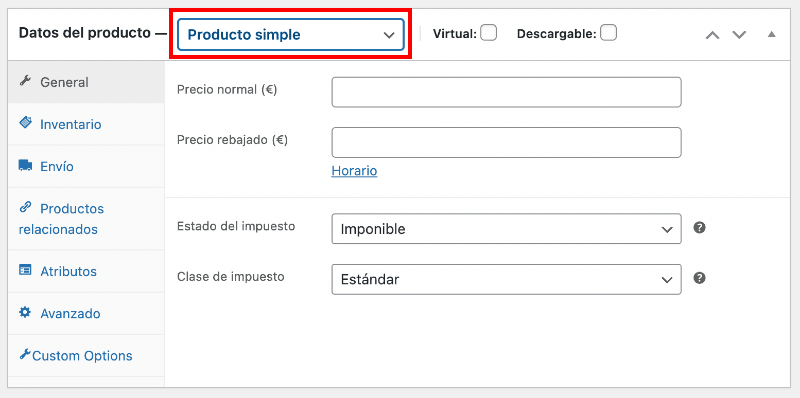
Task: Open the Estado del impuesto dropdown
Action: (x=506, y=229)
